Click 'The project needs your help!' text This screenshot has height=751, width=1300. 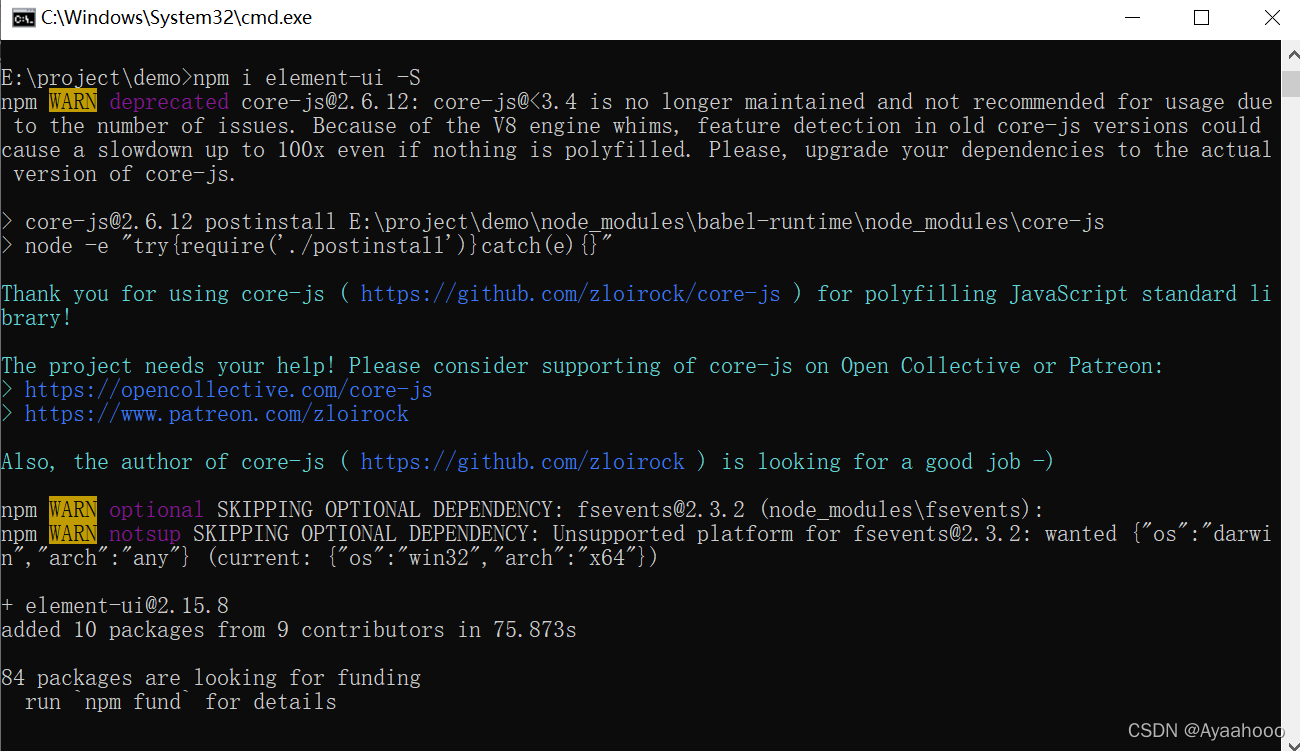[x=169, y=366]
